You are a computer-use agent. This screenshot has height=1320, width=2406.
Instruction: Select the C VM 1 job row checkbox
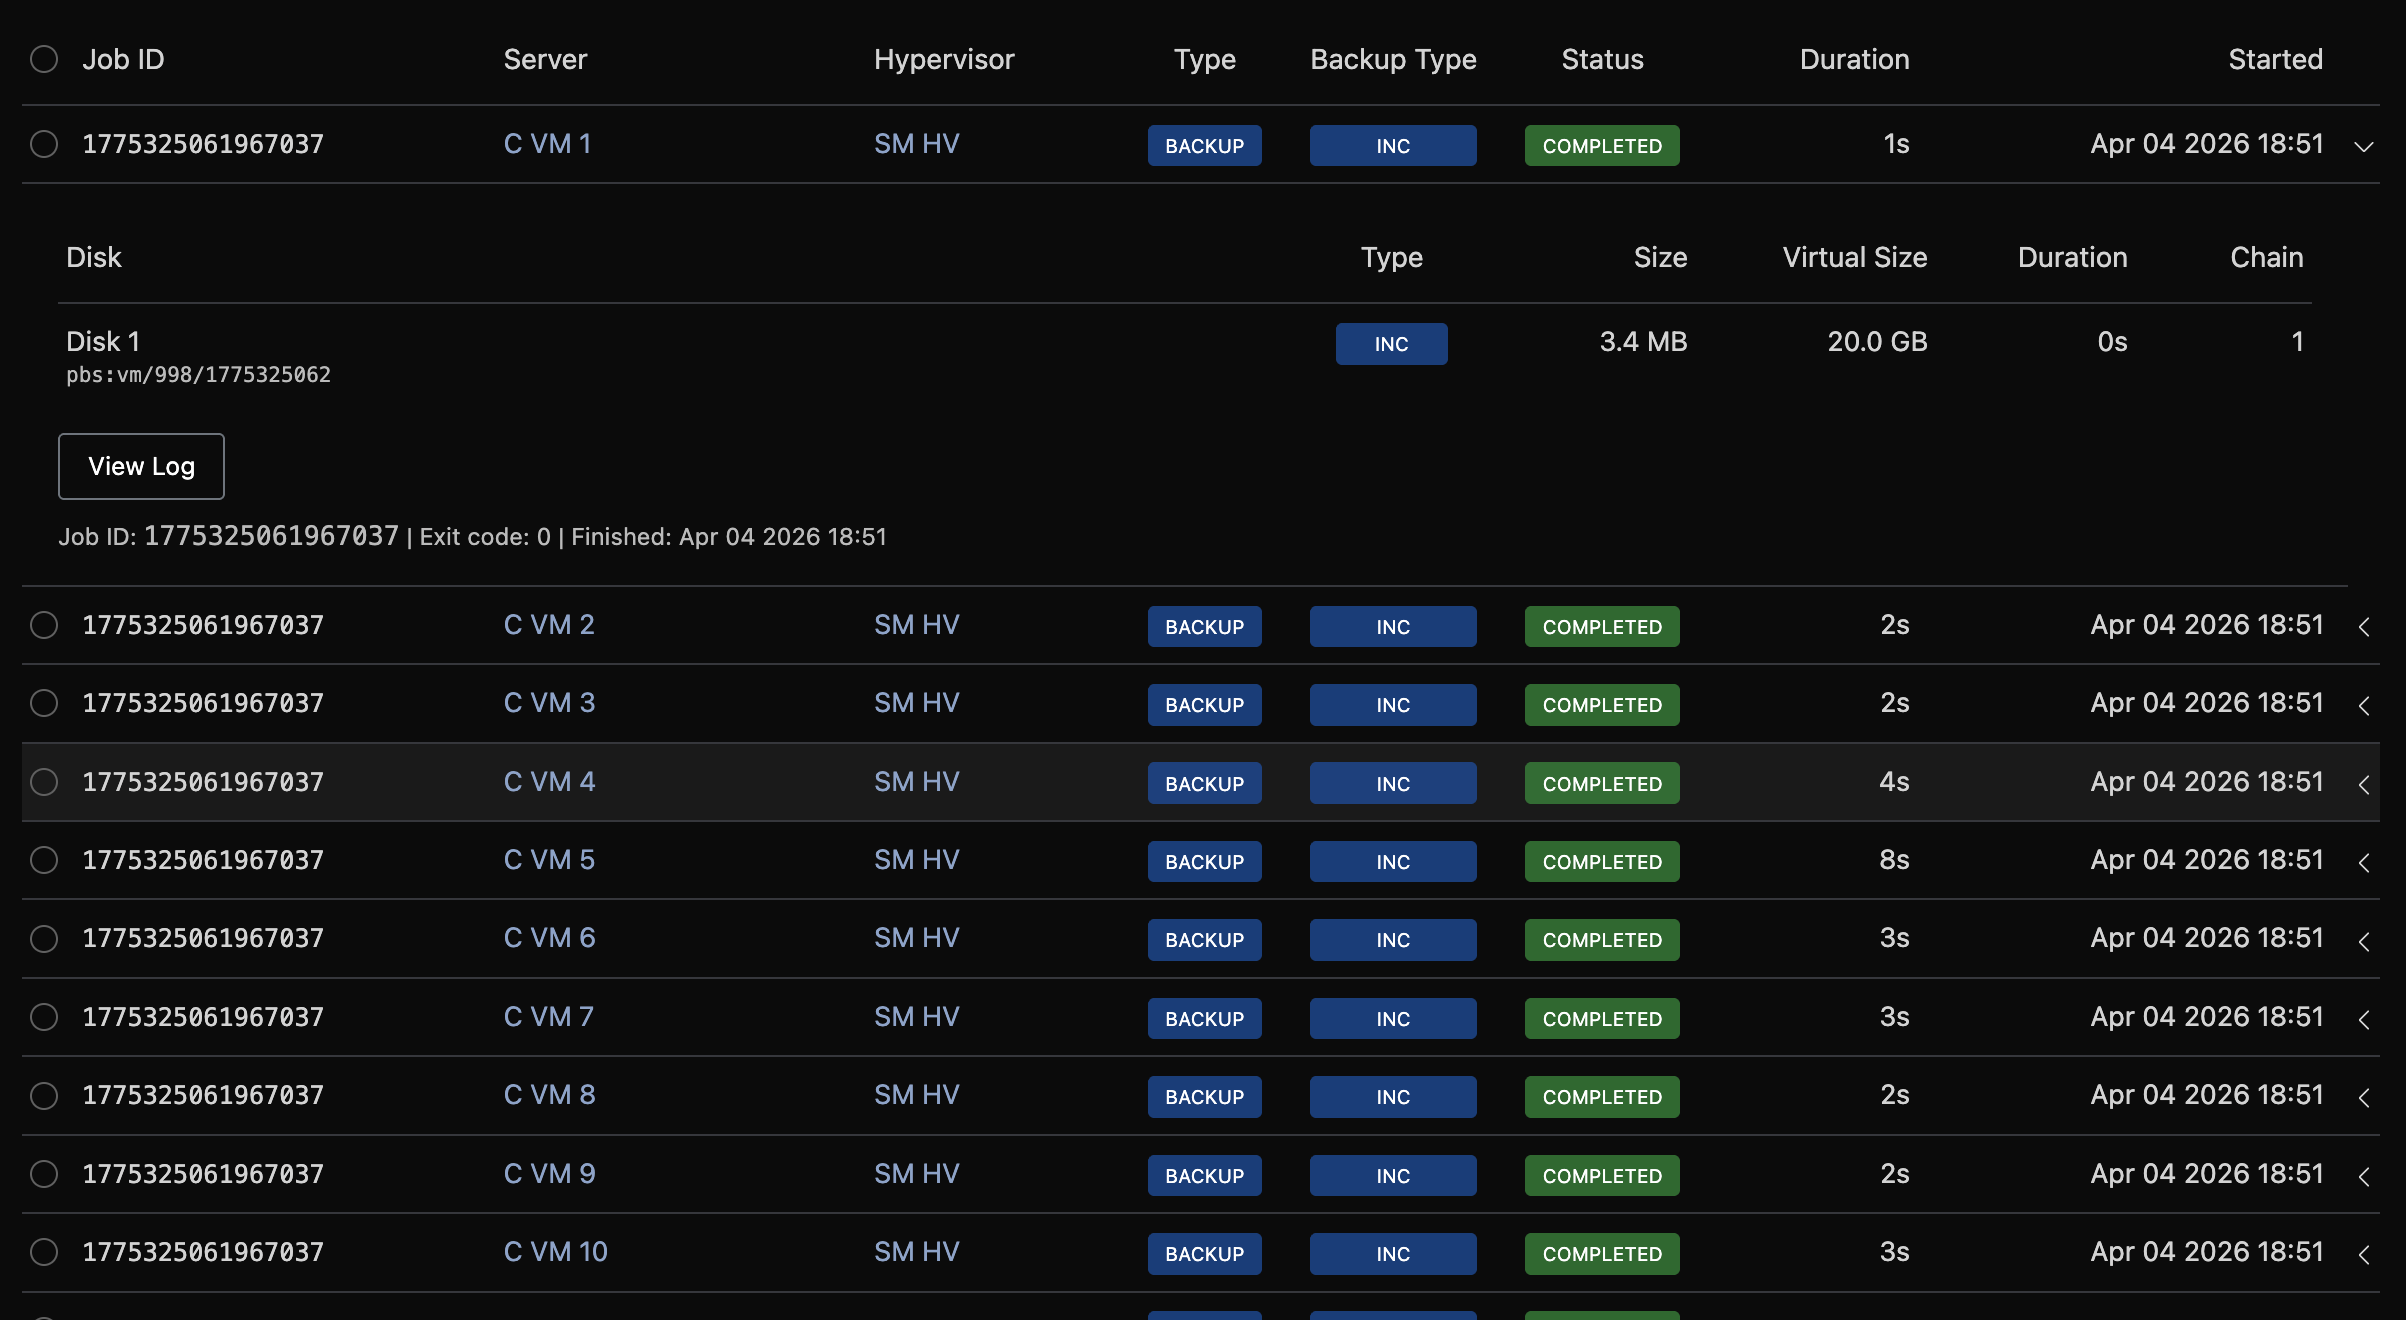coord(44,144)
